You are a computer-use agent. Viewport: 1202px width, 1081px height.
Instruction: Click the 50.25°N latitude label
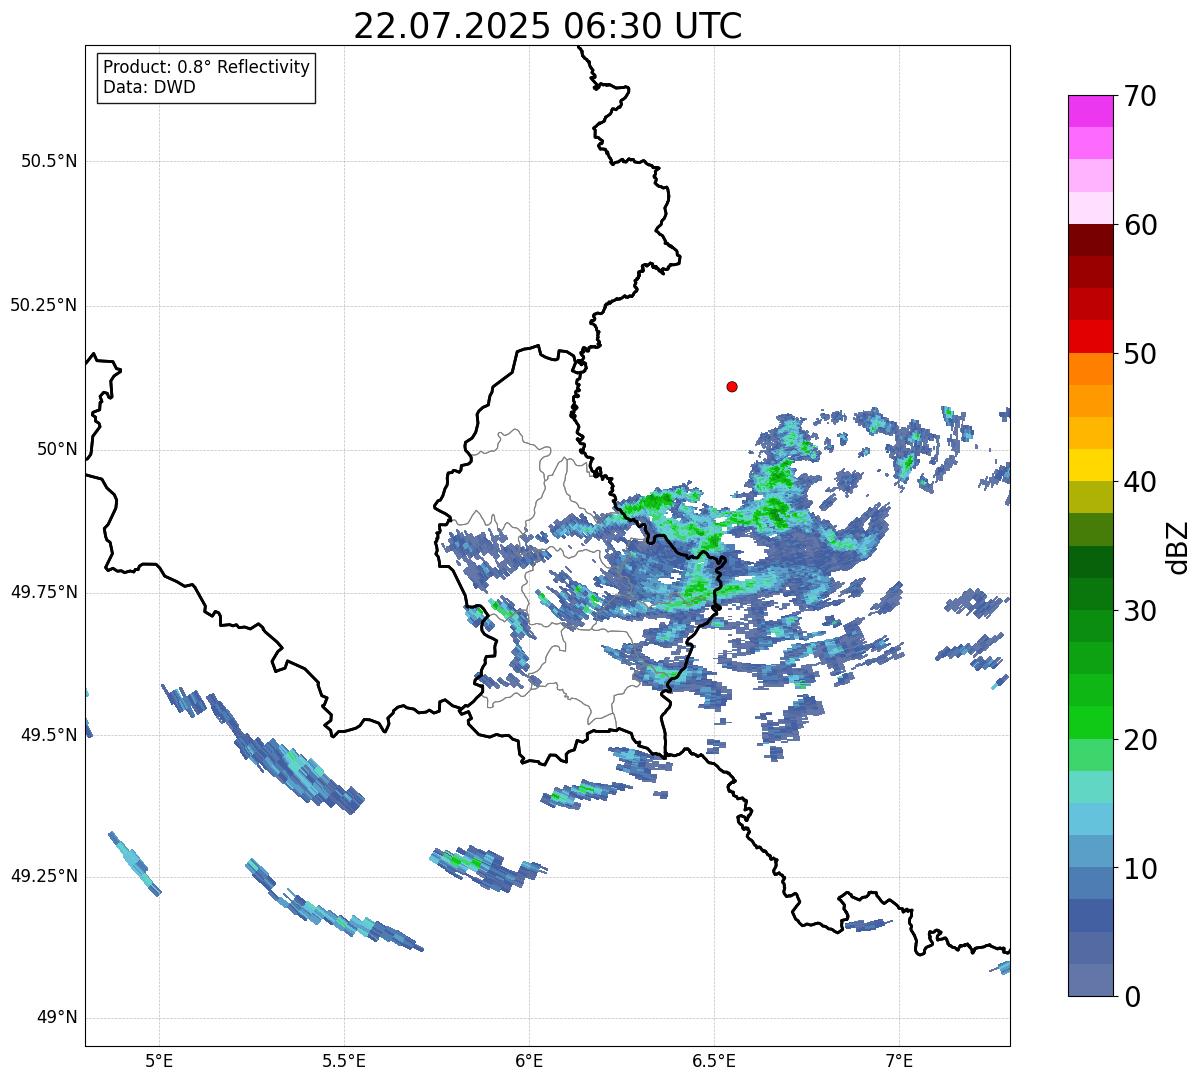(x=44, y=305)
